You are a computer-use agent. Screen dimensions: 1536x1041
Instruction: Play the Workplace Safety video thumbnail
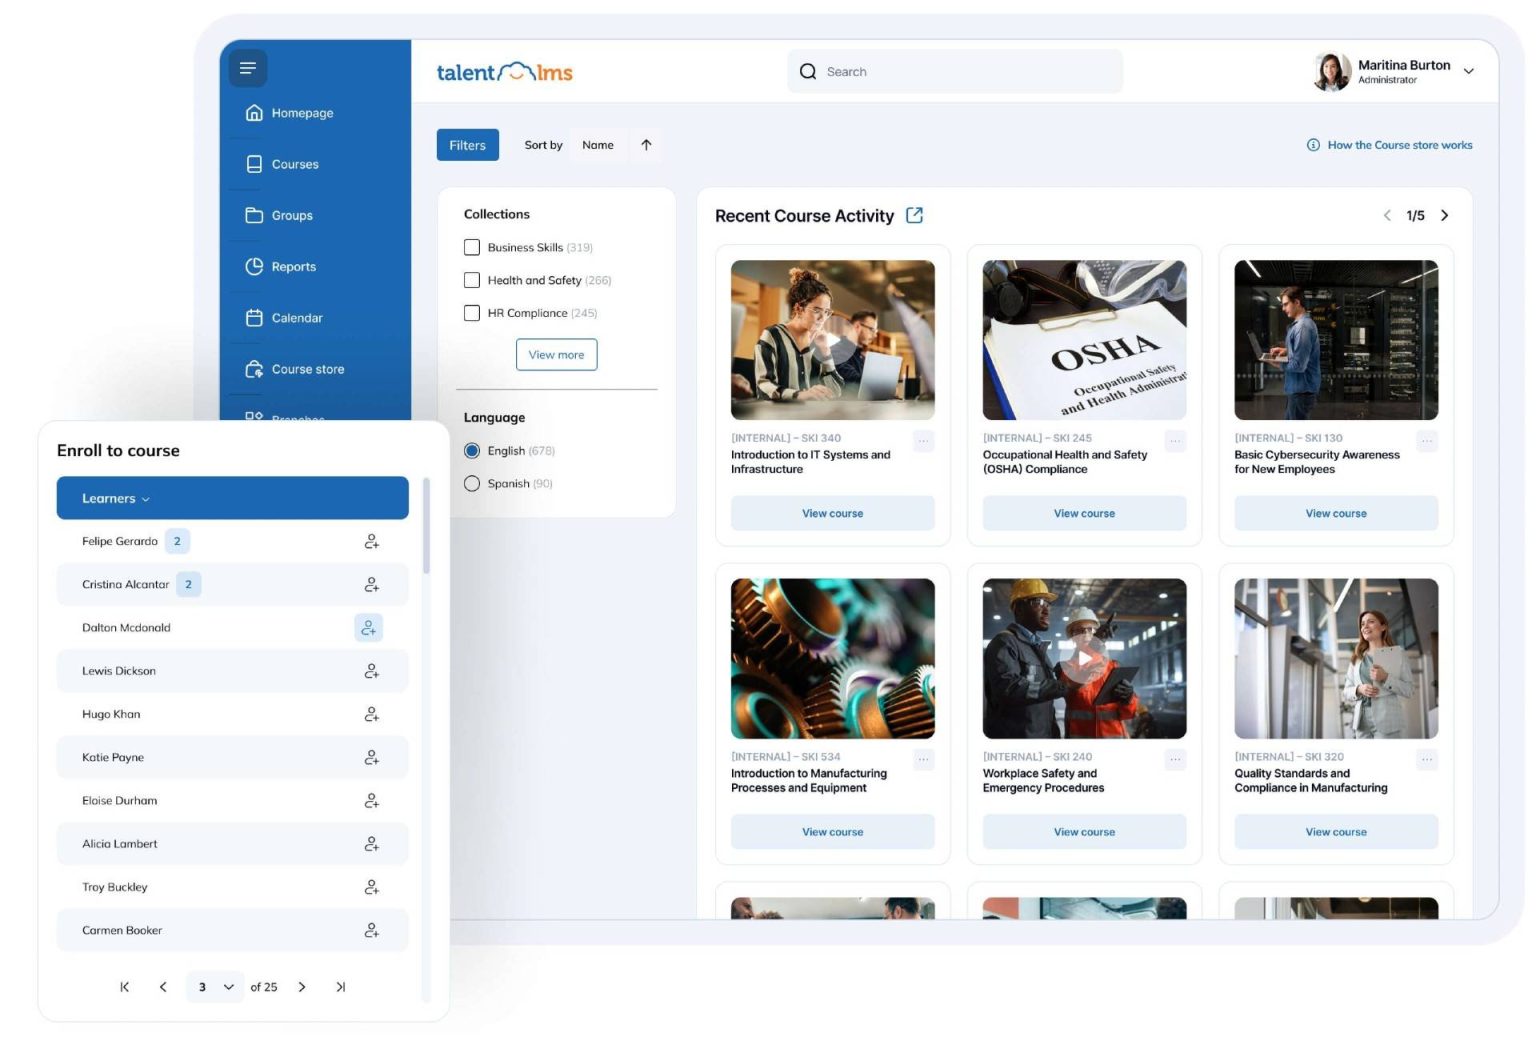click(1084, 657)
